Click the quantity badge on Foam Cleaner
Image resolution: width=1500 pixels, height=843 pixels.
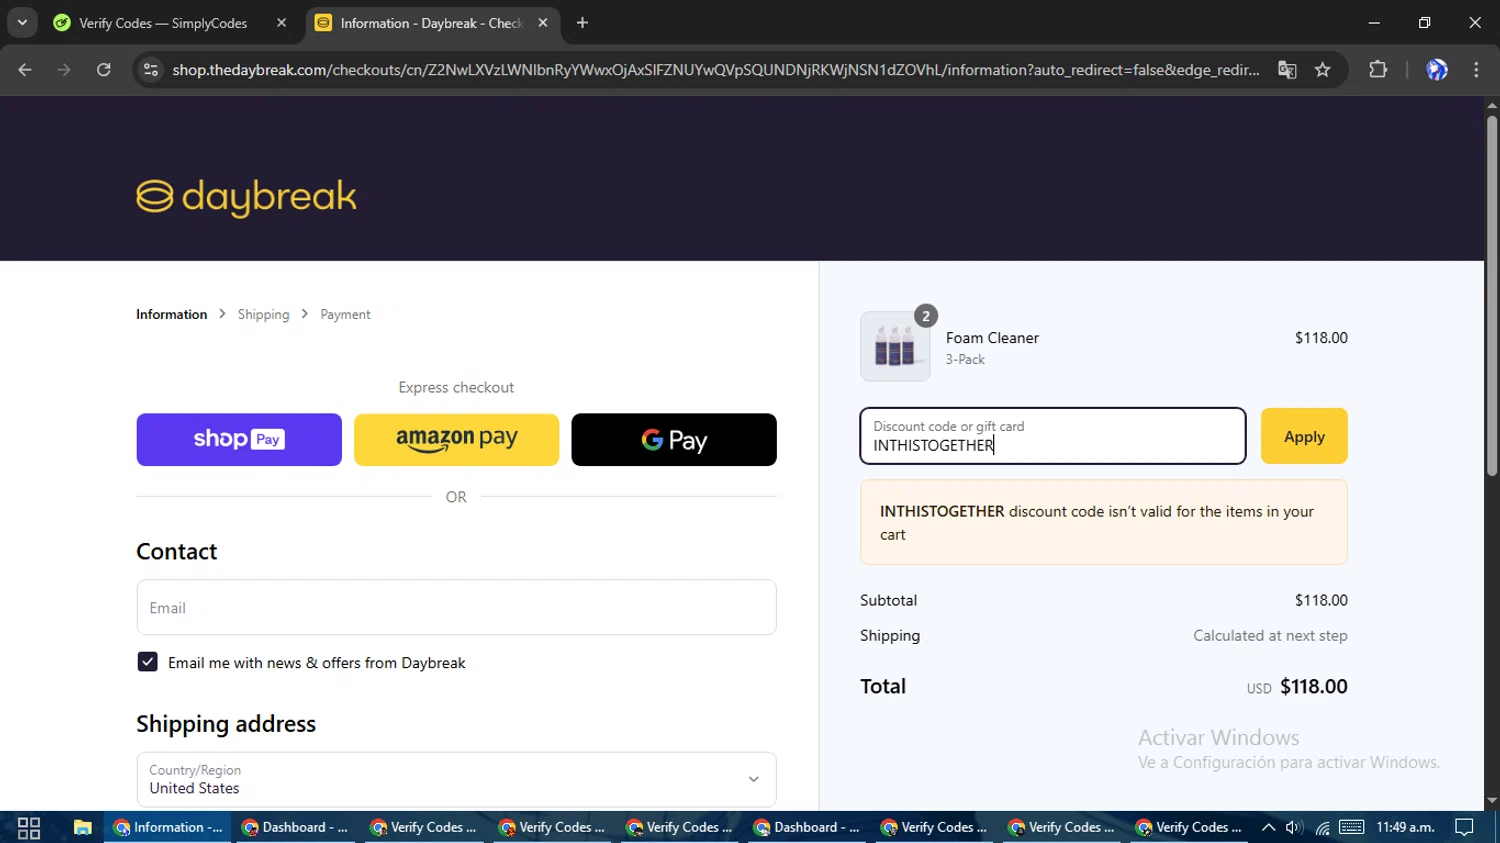[926, 316]
